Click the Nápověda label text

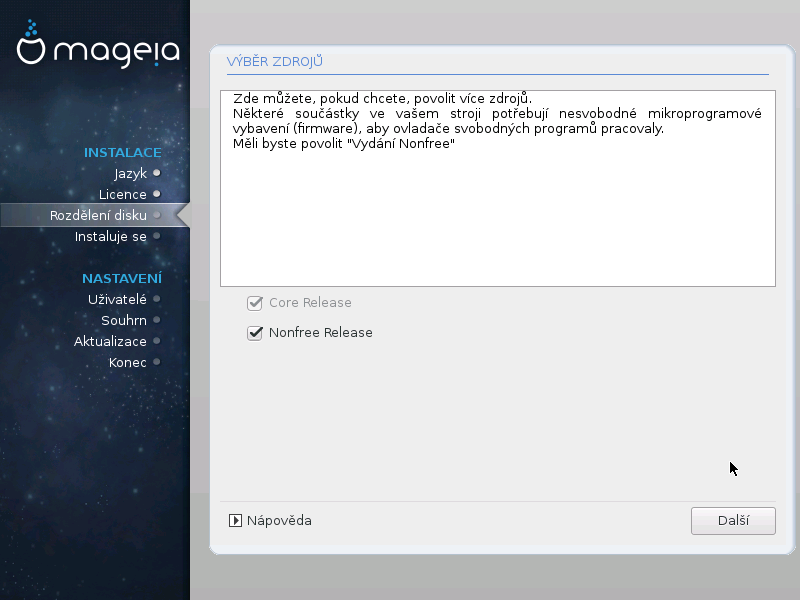tap(279, 520)
